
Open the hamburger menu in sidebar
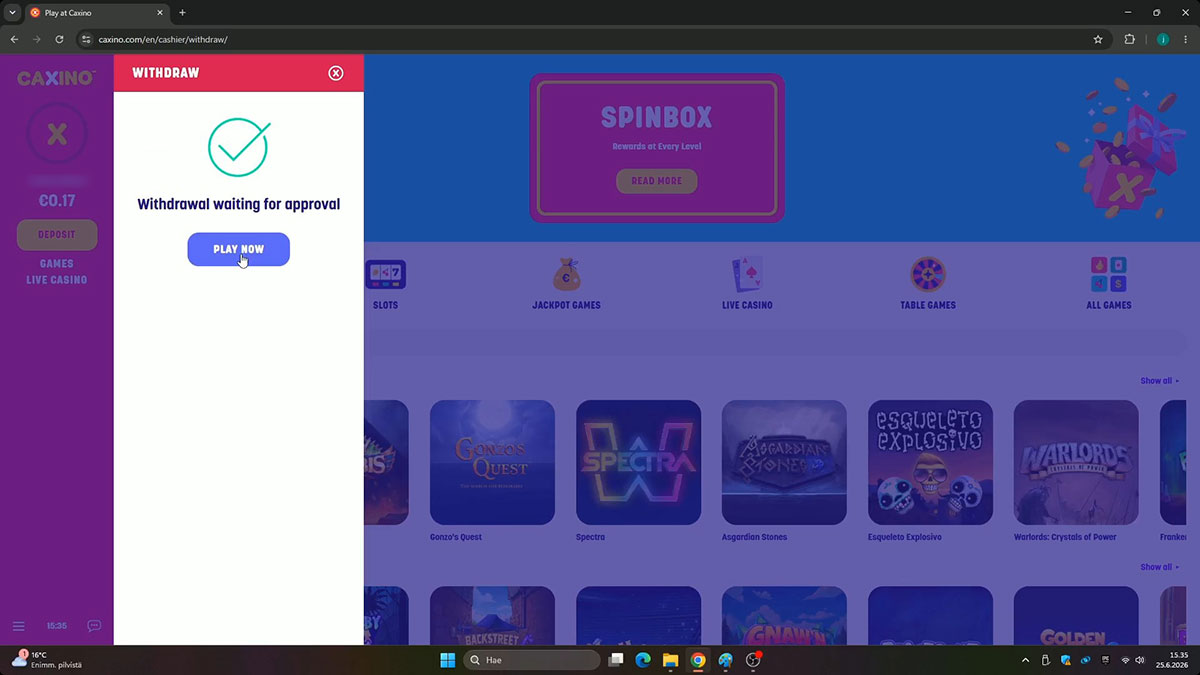(x=19, y=626)
